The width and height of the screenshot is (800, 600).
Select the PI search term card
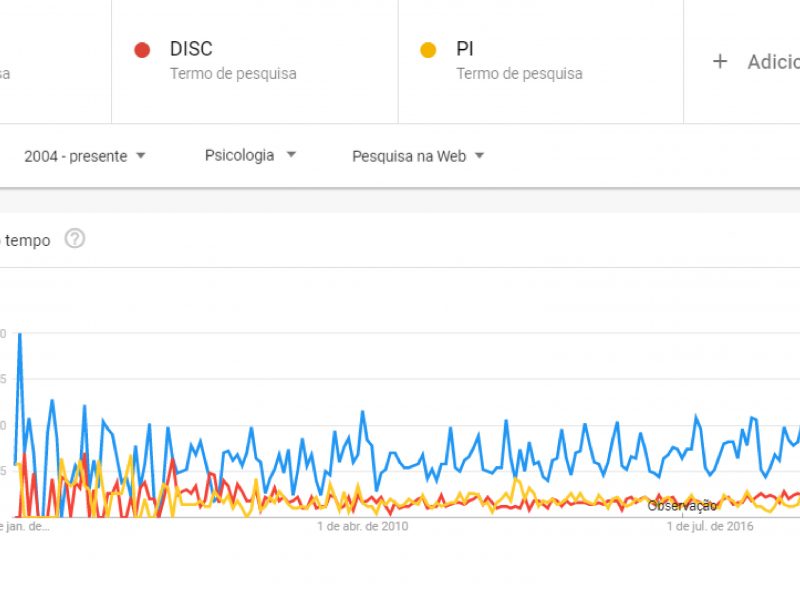[x=541, y=61]
